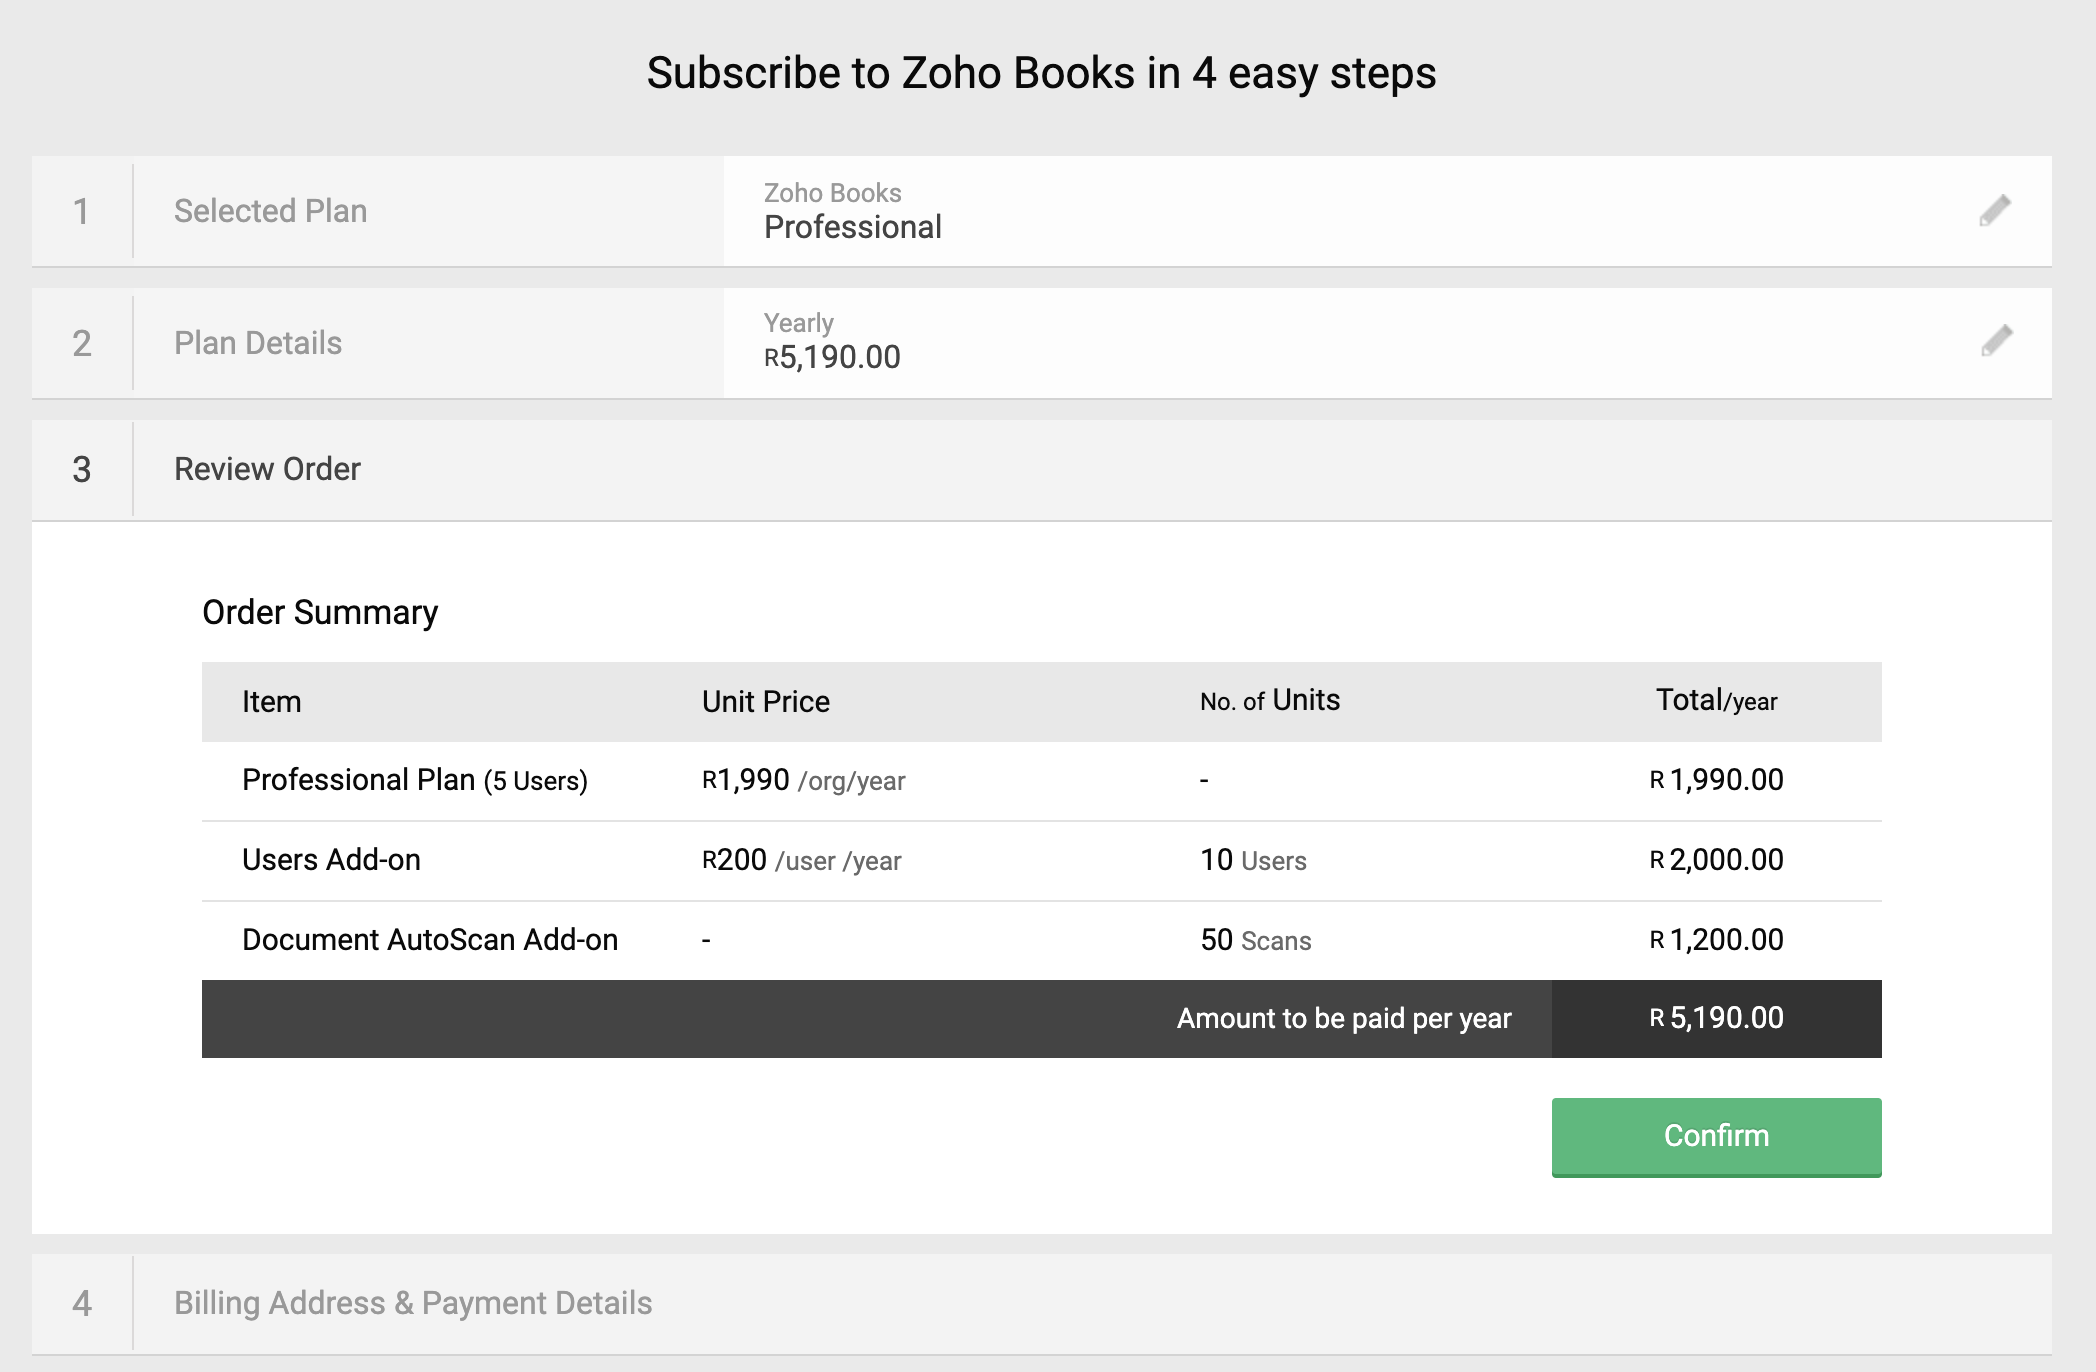This screenshot has width=2096, height=1372.
Task: Click the Order Summary heading
Action: pyautogui.click(x=320, y=612)
